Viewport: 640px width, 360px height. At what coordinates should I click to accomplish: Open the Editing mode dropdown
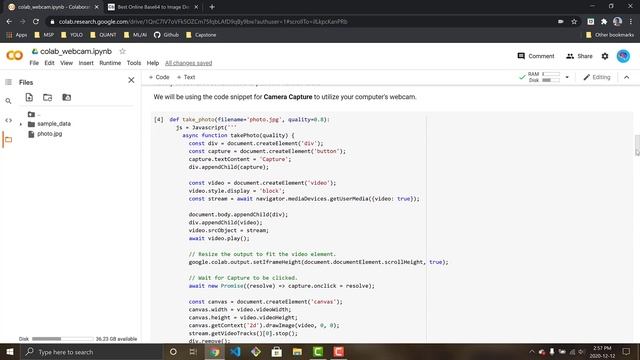click(597, 77)
